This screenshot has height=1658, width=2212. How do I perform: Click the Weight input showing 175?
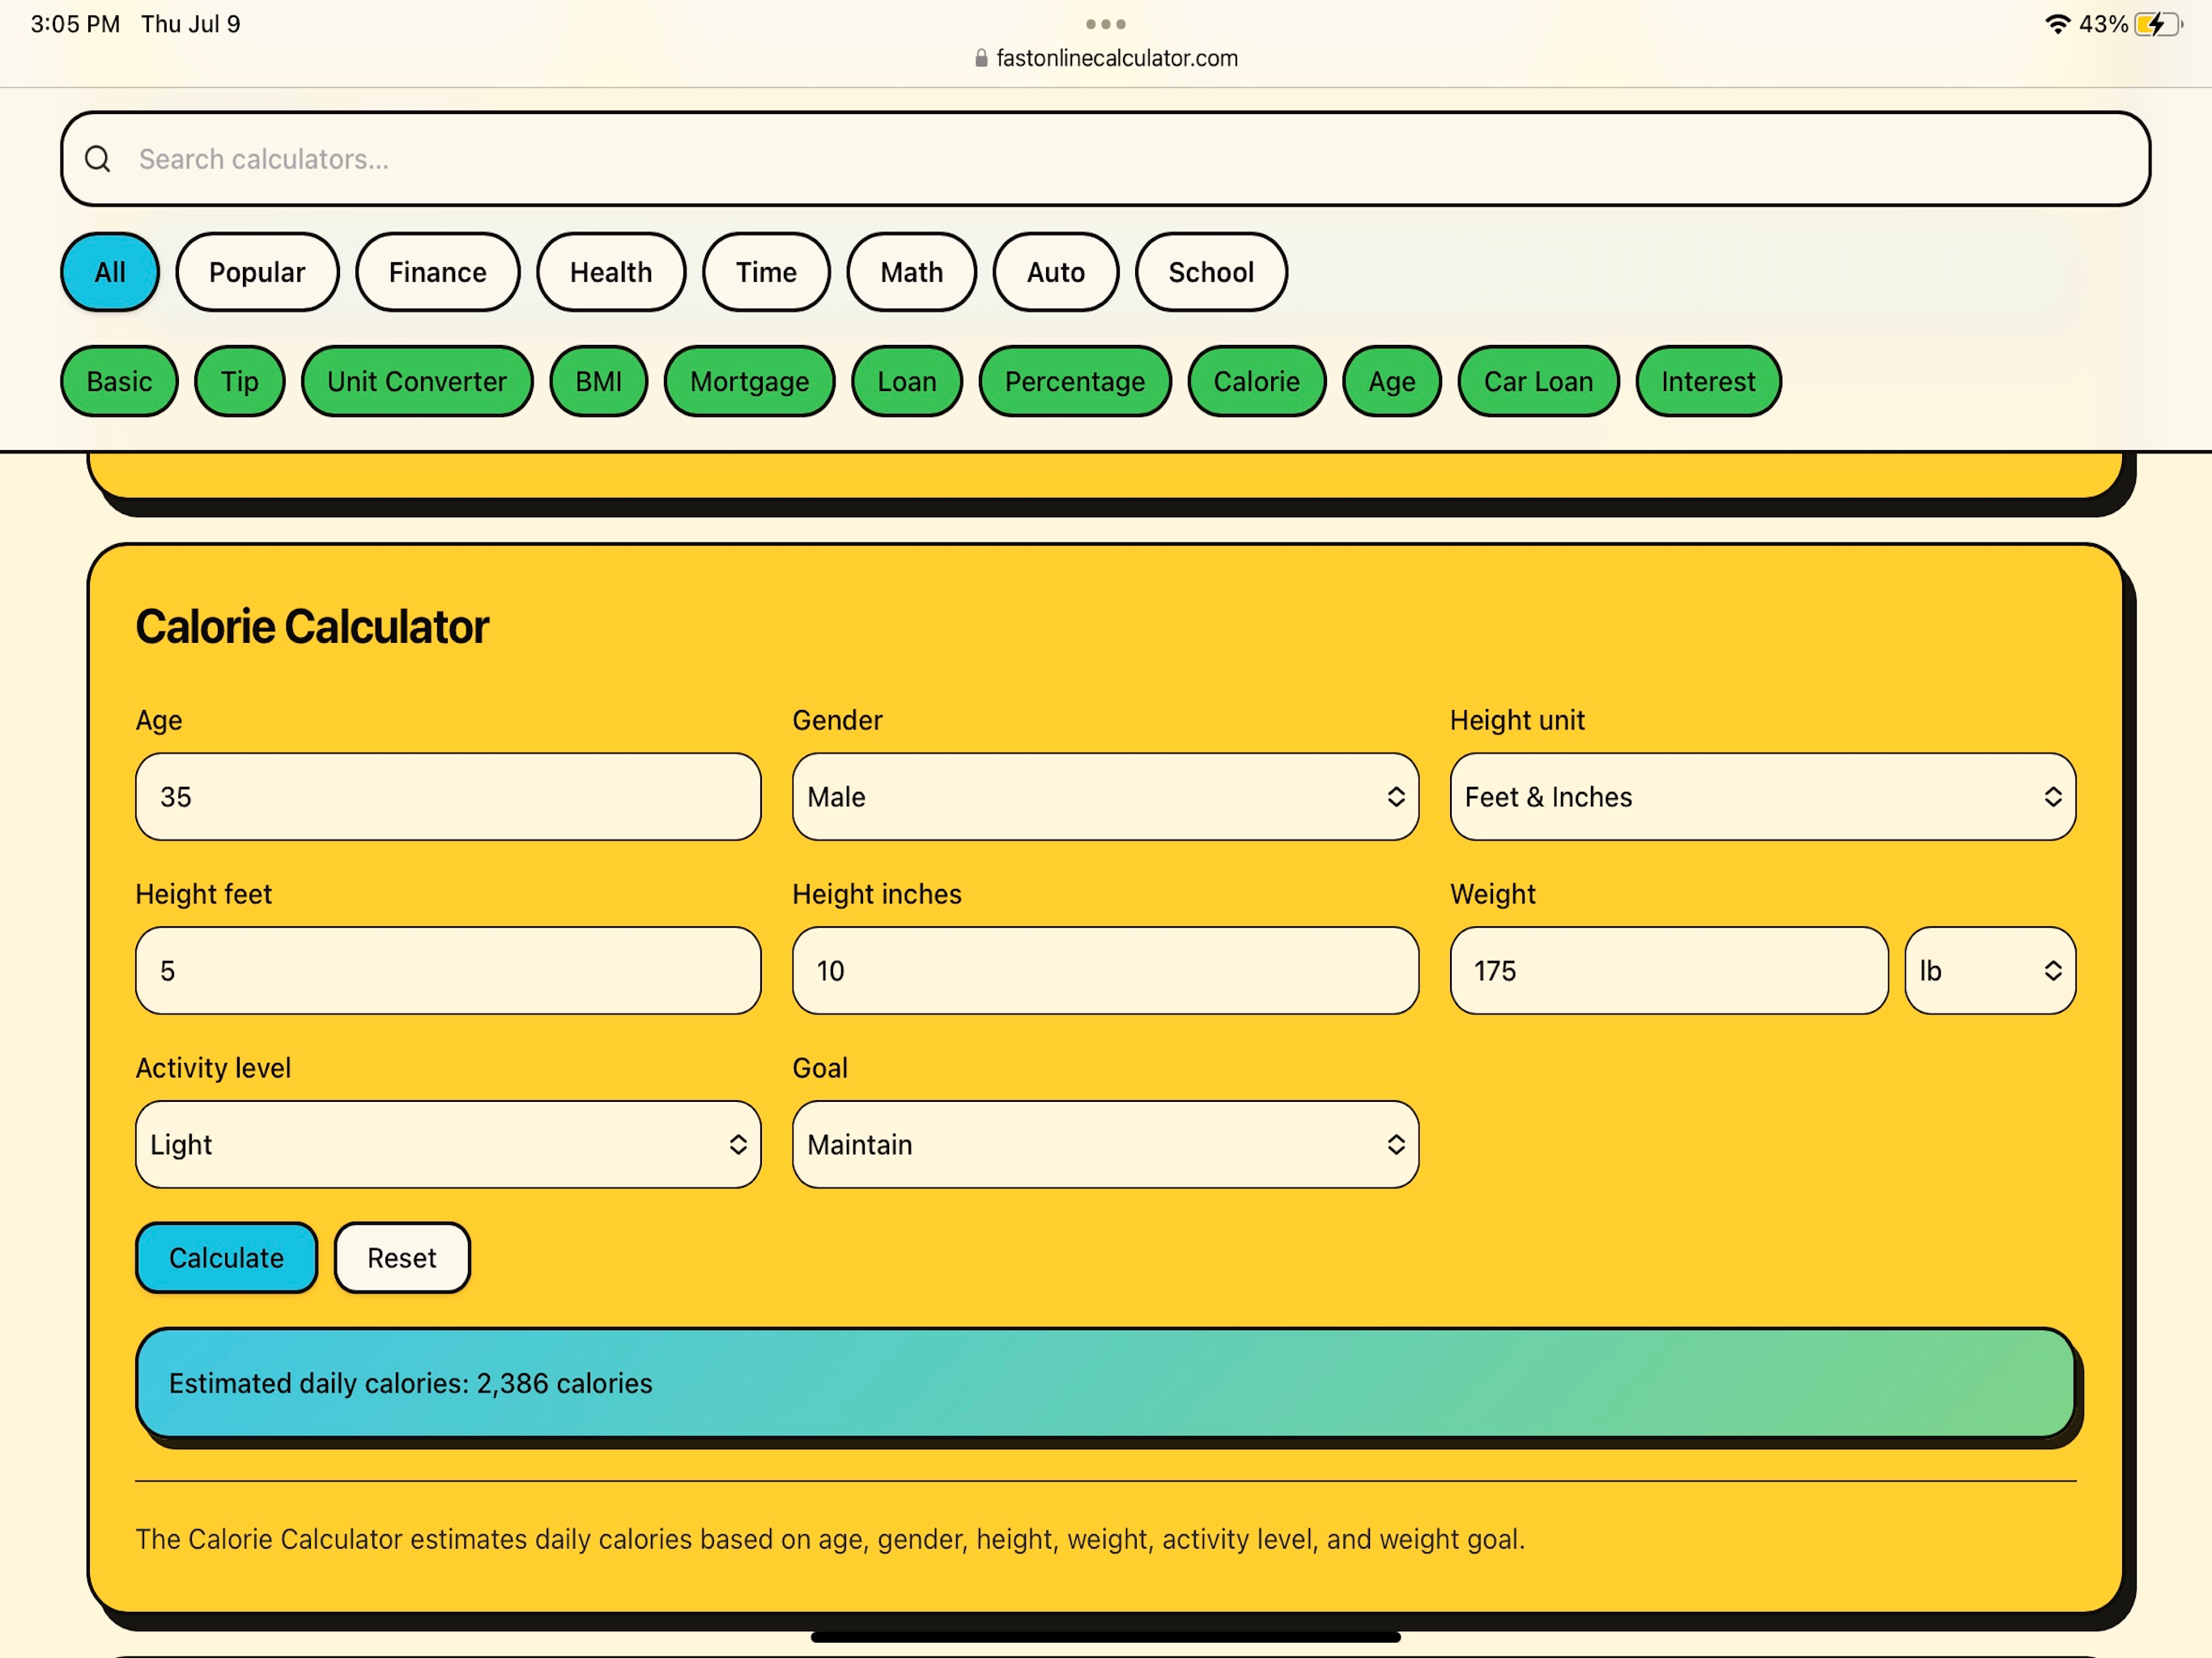click(1669, 971)
